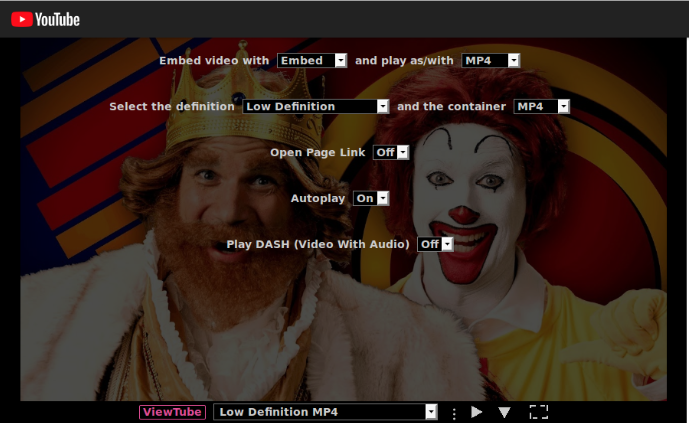This screenshot has height=423, width=689.
Task: Click the download down-triangle icon
Action: point(504,412)
